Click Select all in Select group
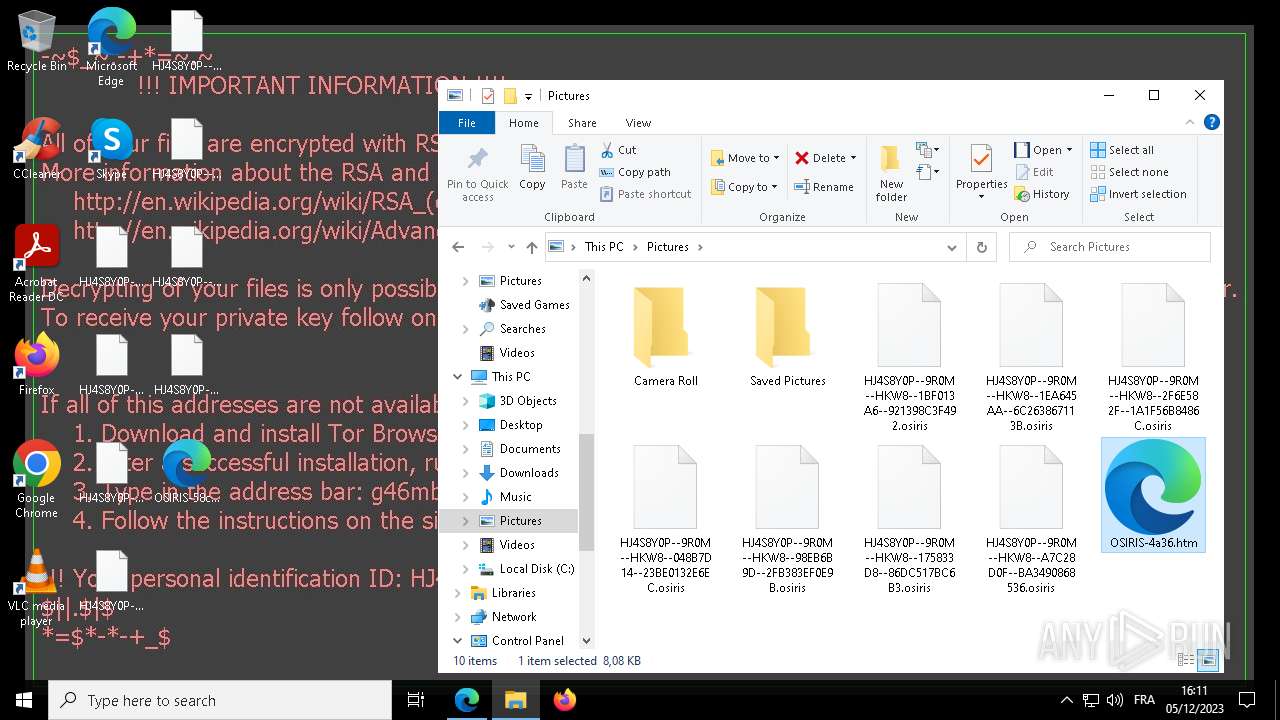The height and width of the screenshot is (720, 1280). coord(1122,150)
